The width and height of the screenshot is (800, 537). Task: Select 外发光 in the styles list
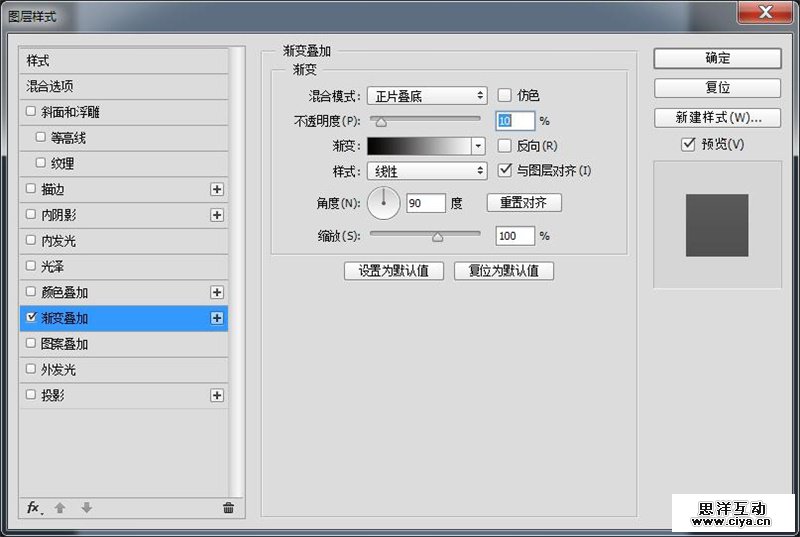click(x=58, y=370)
